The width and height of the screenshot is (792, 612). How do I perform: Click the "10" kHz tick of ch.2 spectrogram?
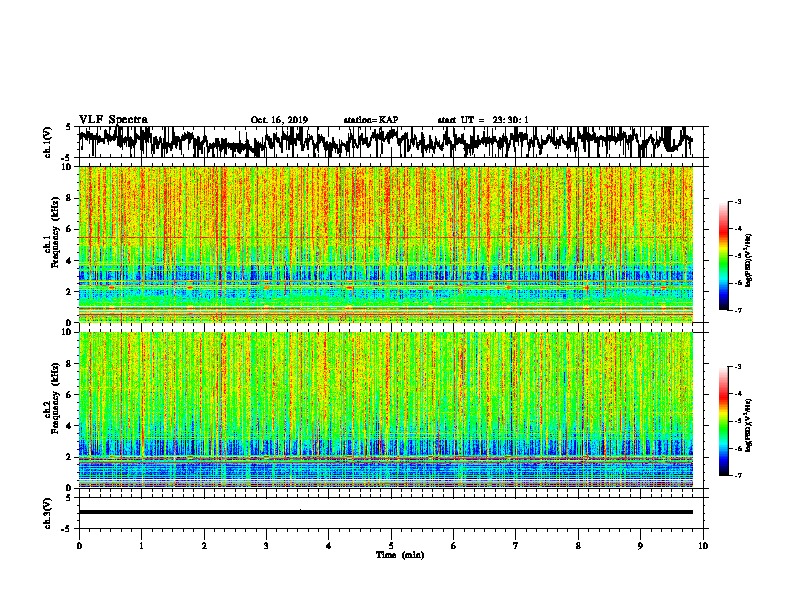pyautogui.click(x=68, y=332)
